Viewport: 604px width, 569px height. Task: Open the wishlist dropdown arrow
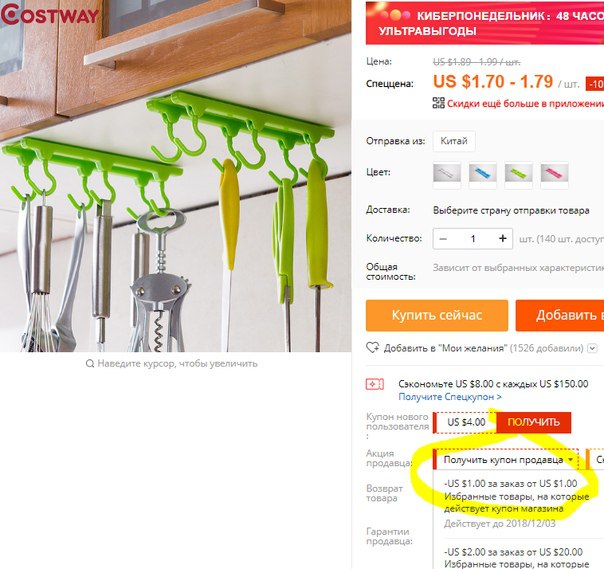point(592,348)
